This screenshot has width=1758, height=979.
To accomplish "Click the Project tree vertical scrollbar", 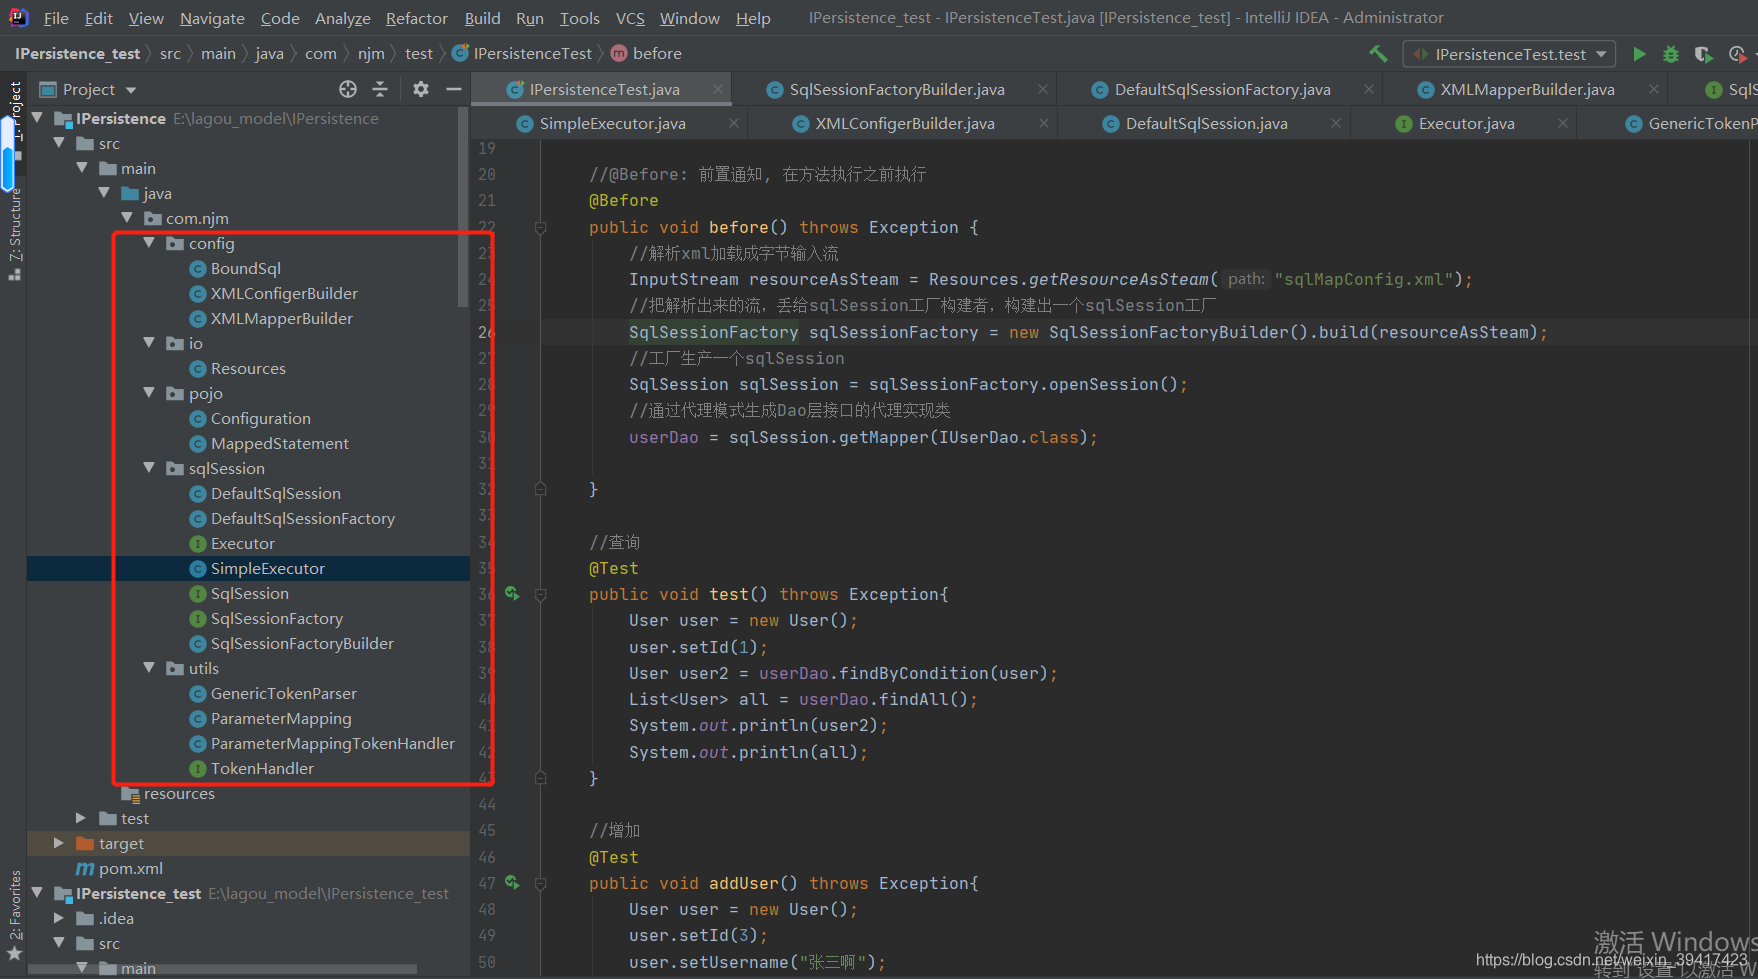I will click(x=462, y=207).
